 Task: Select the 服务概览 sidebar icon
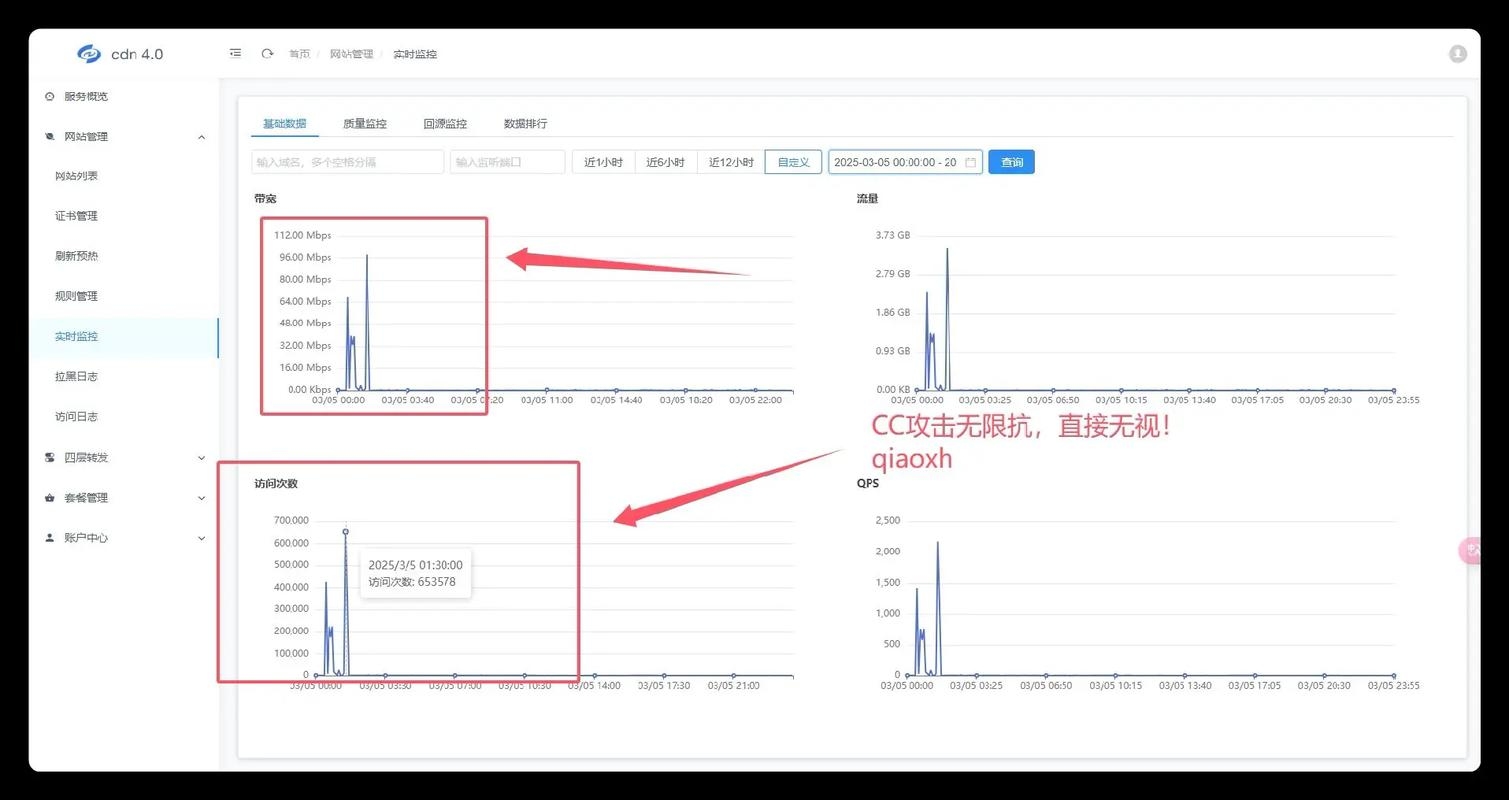[x=49, y=96]
